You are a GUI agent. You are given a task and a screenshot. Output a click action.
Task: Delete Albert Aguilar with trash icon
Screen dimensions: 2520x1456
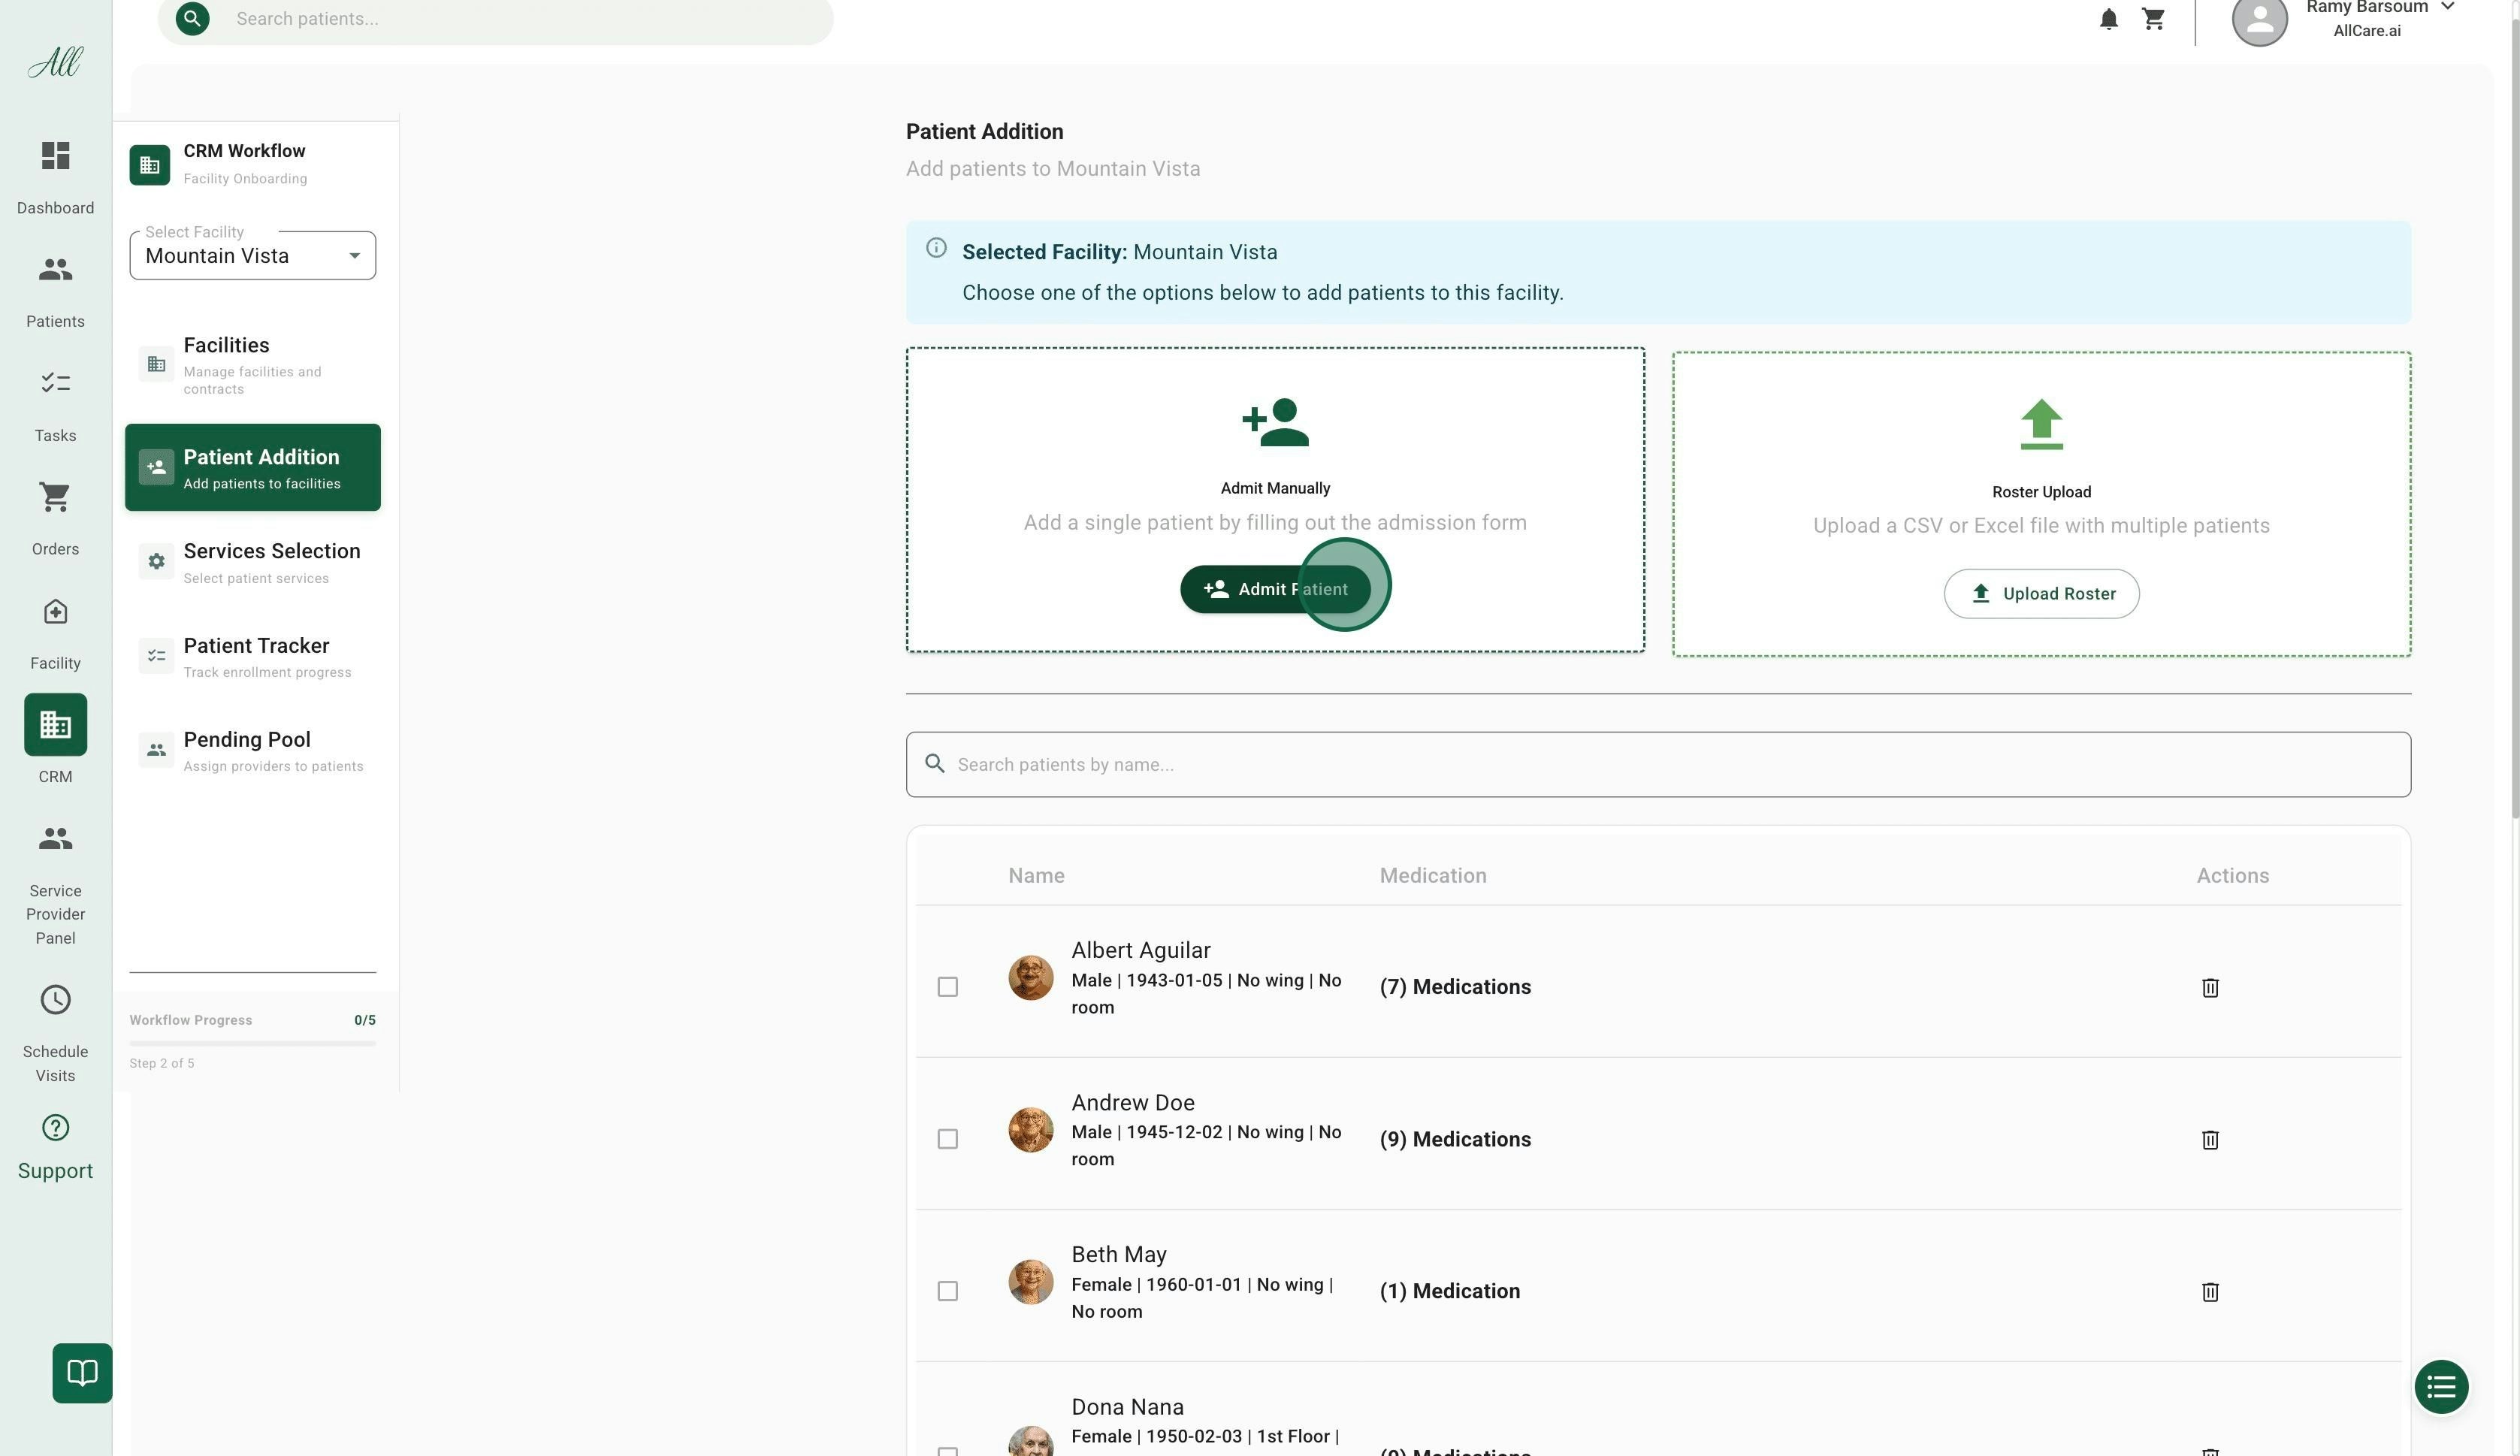(2210, 987)
